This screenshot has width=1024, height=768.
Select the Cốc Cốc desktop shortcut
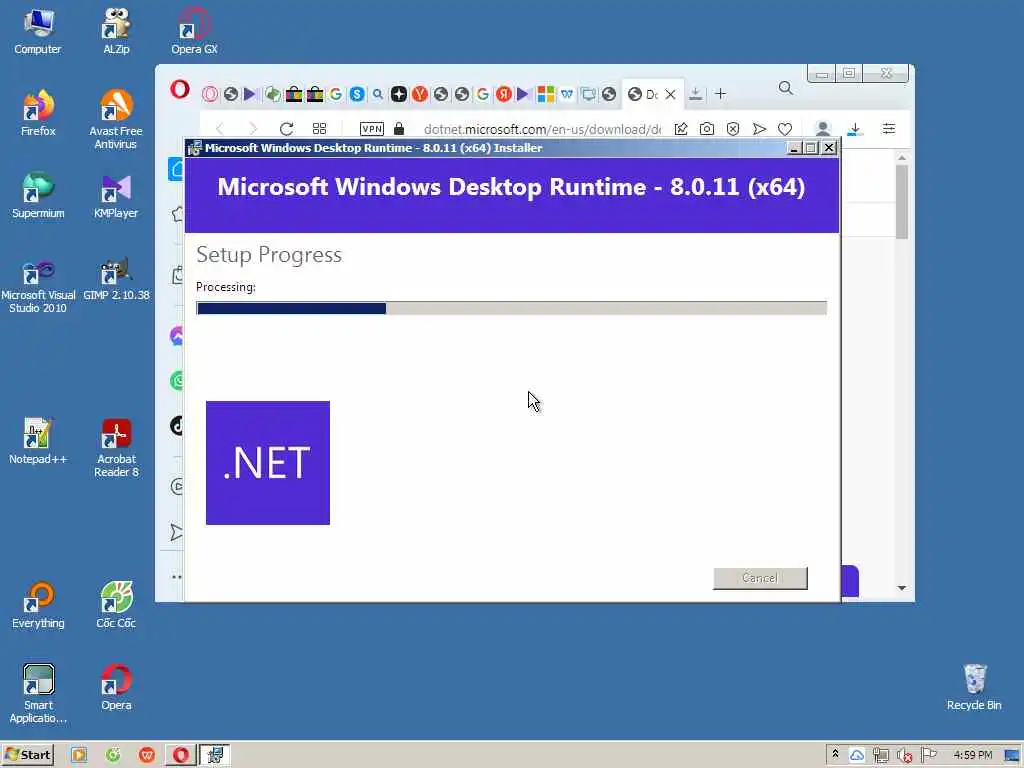[116, 605]
